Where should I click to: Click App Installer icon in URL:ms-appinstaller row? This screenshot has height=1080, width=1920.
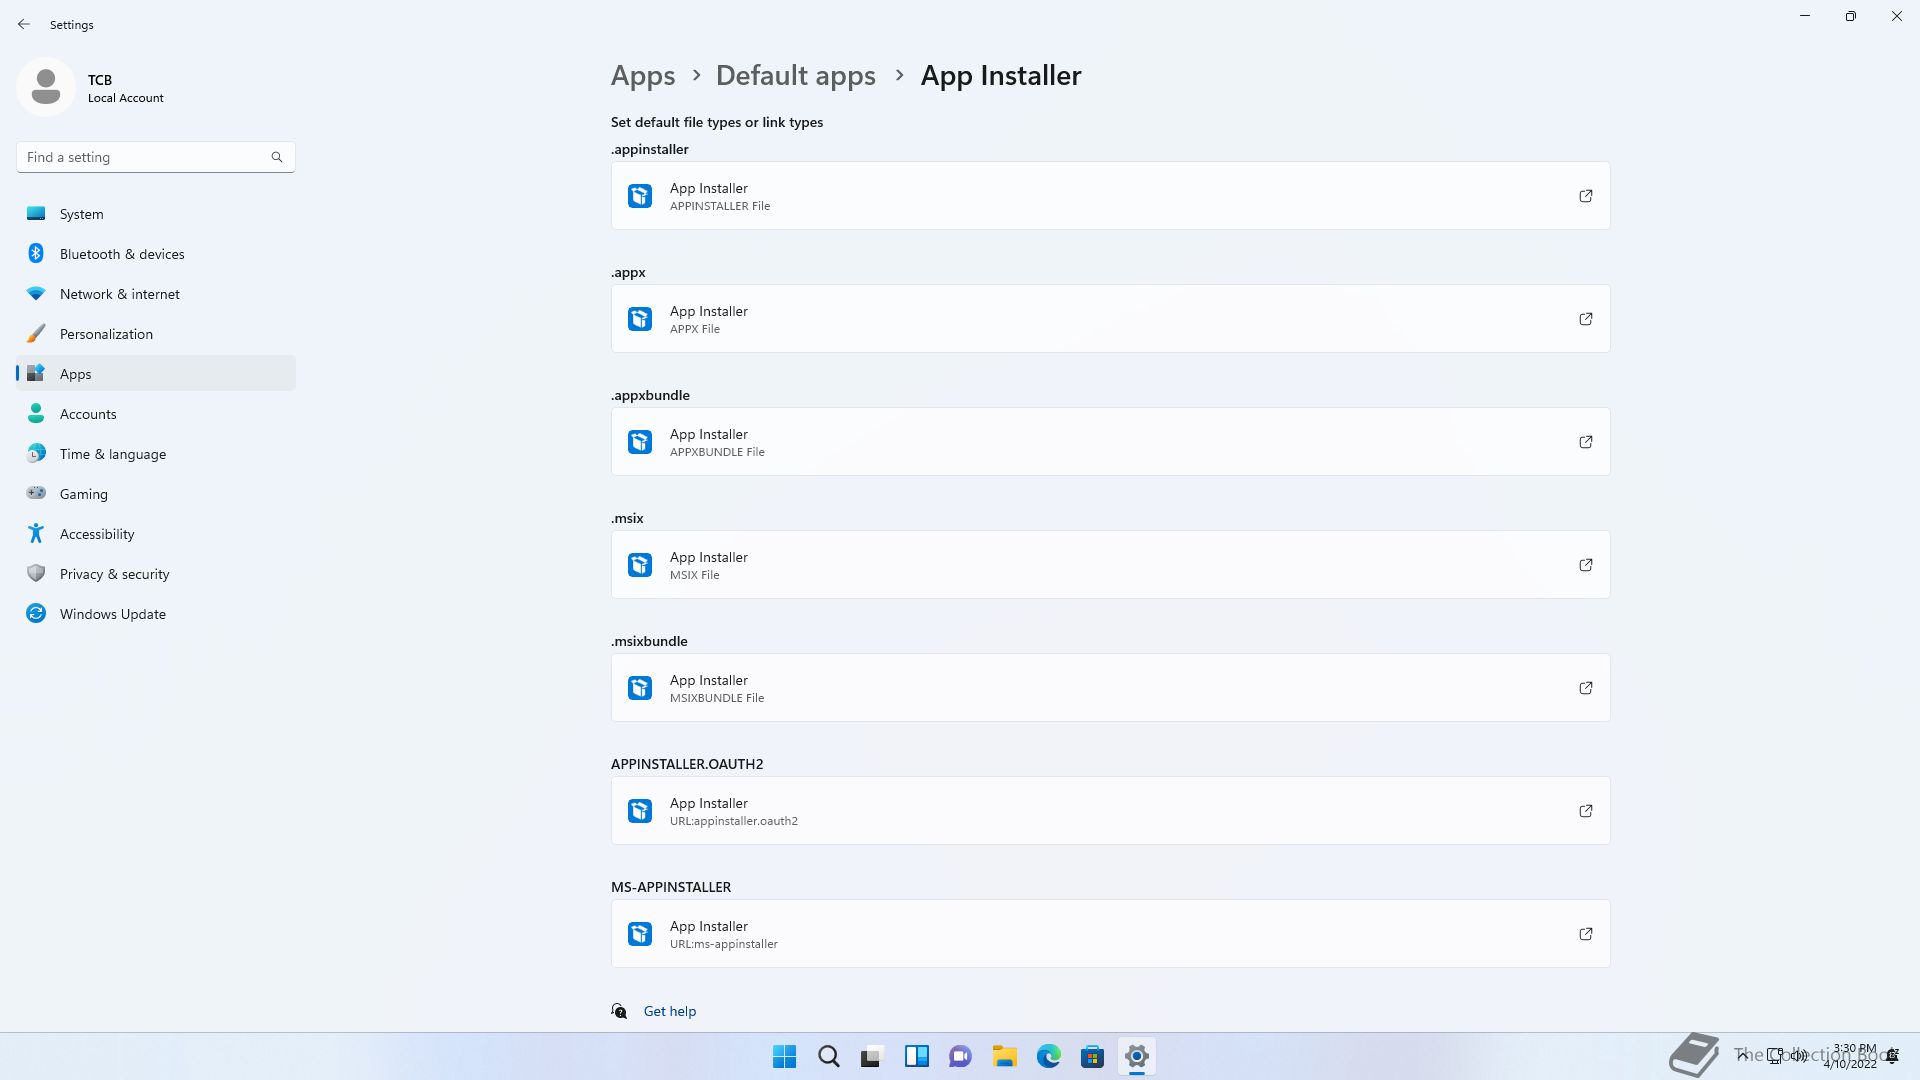coord(640,934)
